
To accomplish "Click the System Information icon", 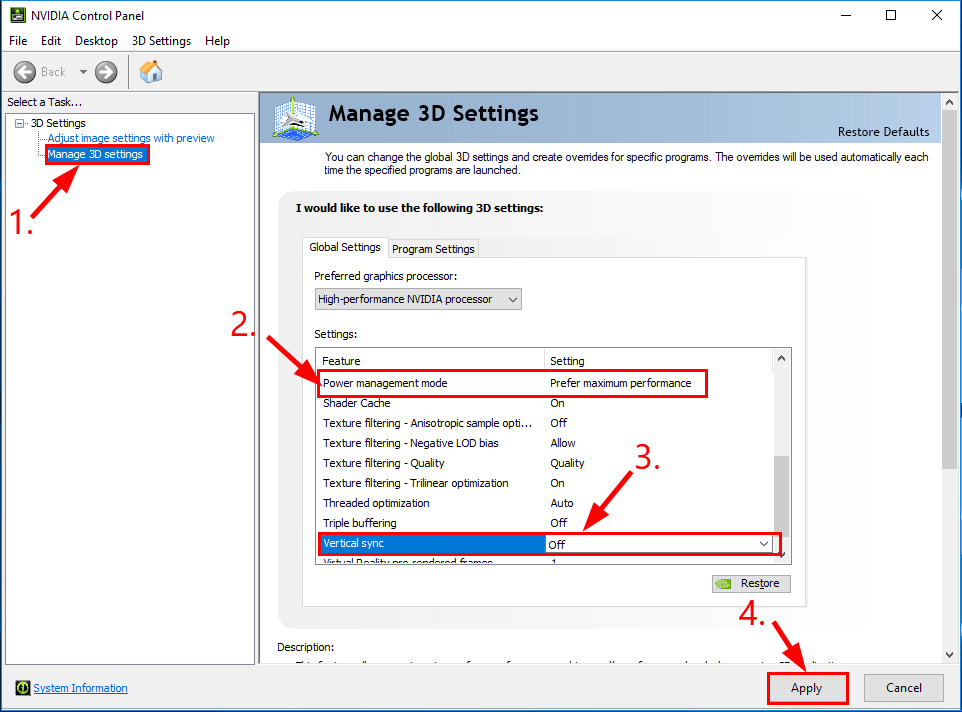I will pyautogui.click(x=22, y=688).
